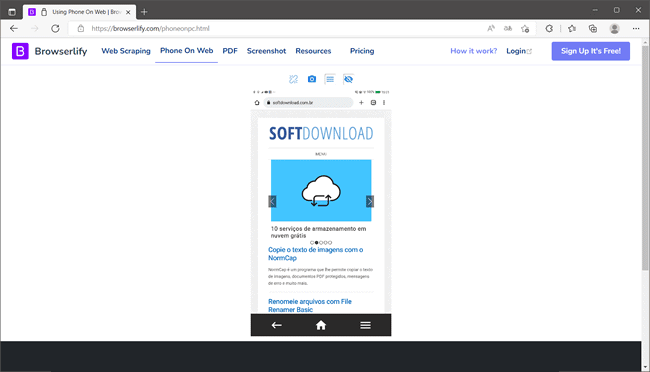Open the Pricing nav item
This screenshot has width=650, height=372.
coord(362,51)
